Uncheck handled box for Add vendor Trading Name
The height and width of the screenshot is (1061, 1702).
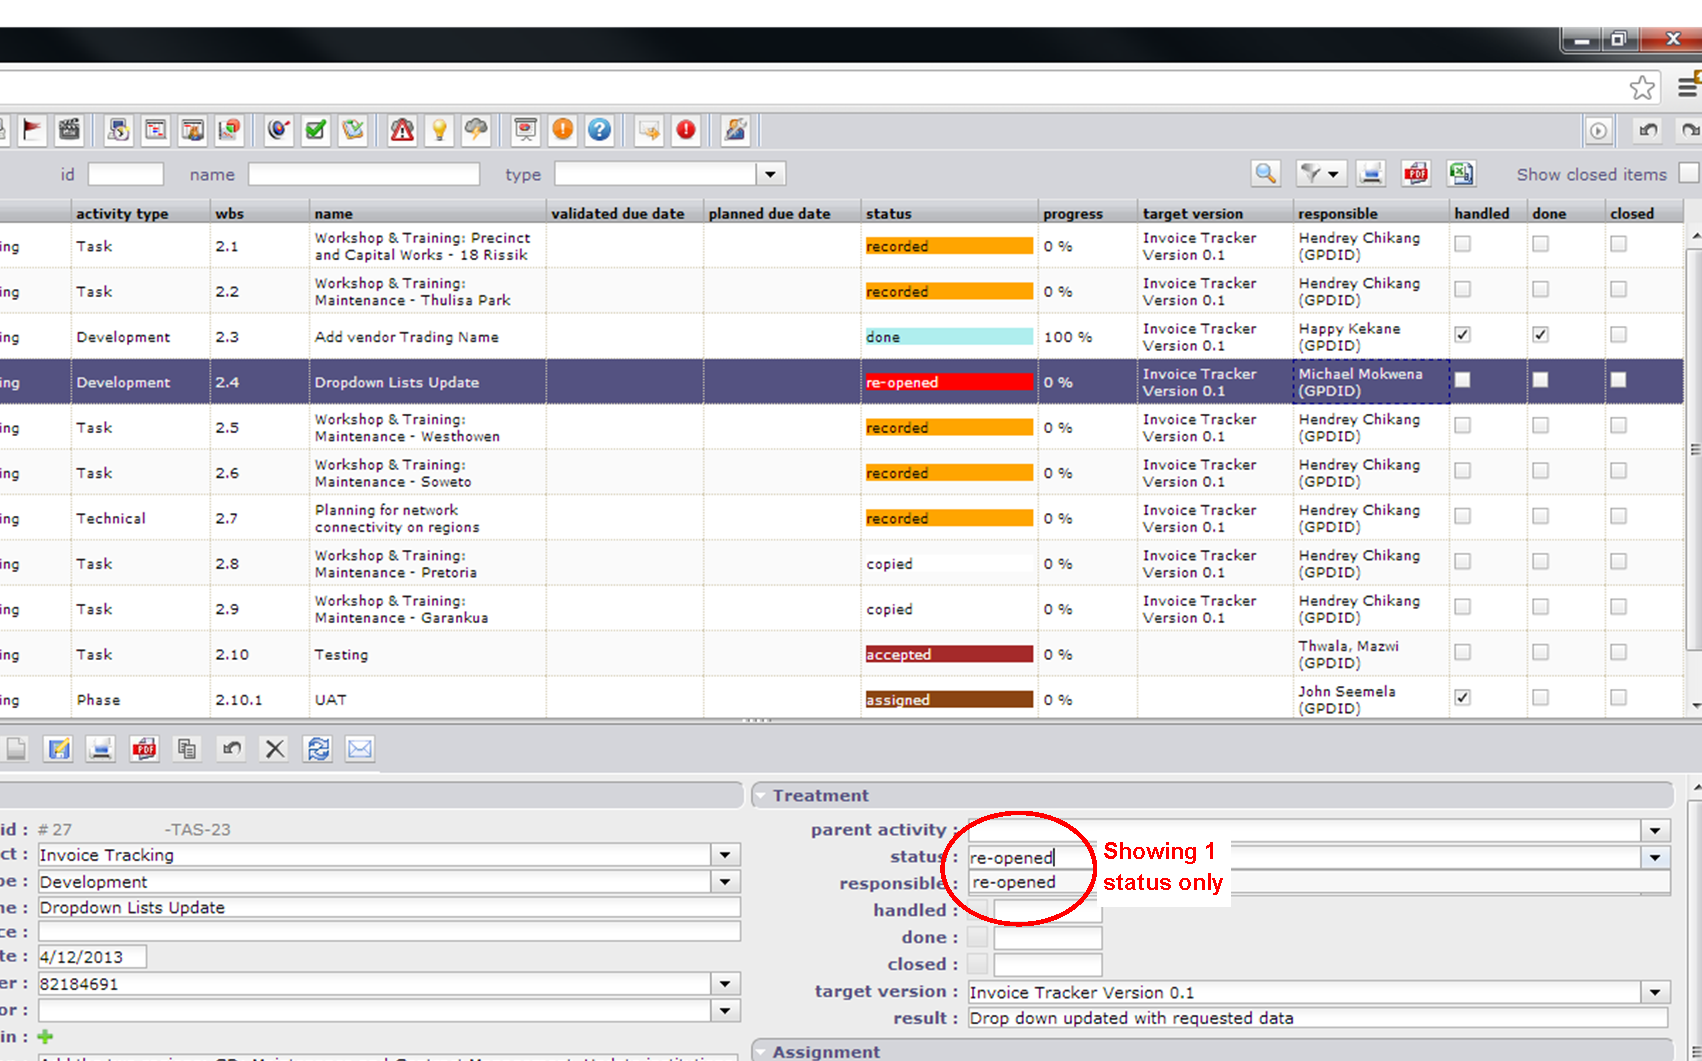coord(1462,335)
